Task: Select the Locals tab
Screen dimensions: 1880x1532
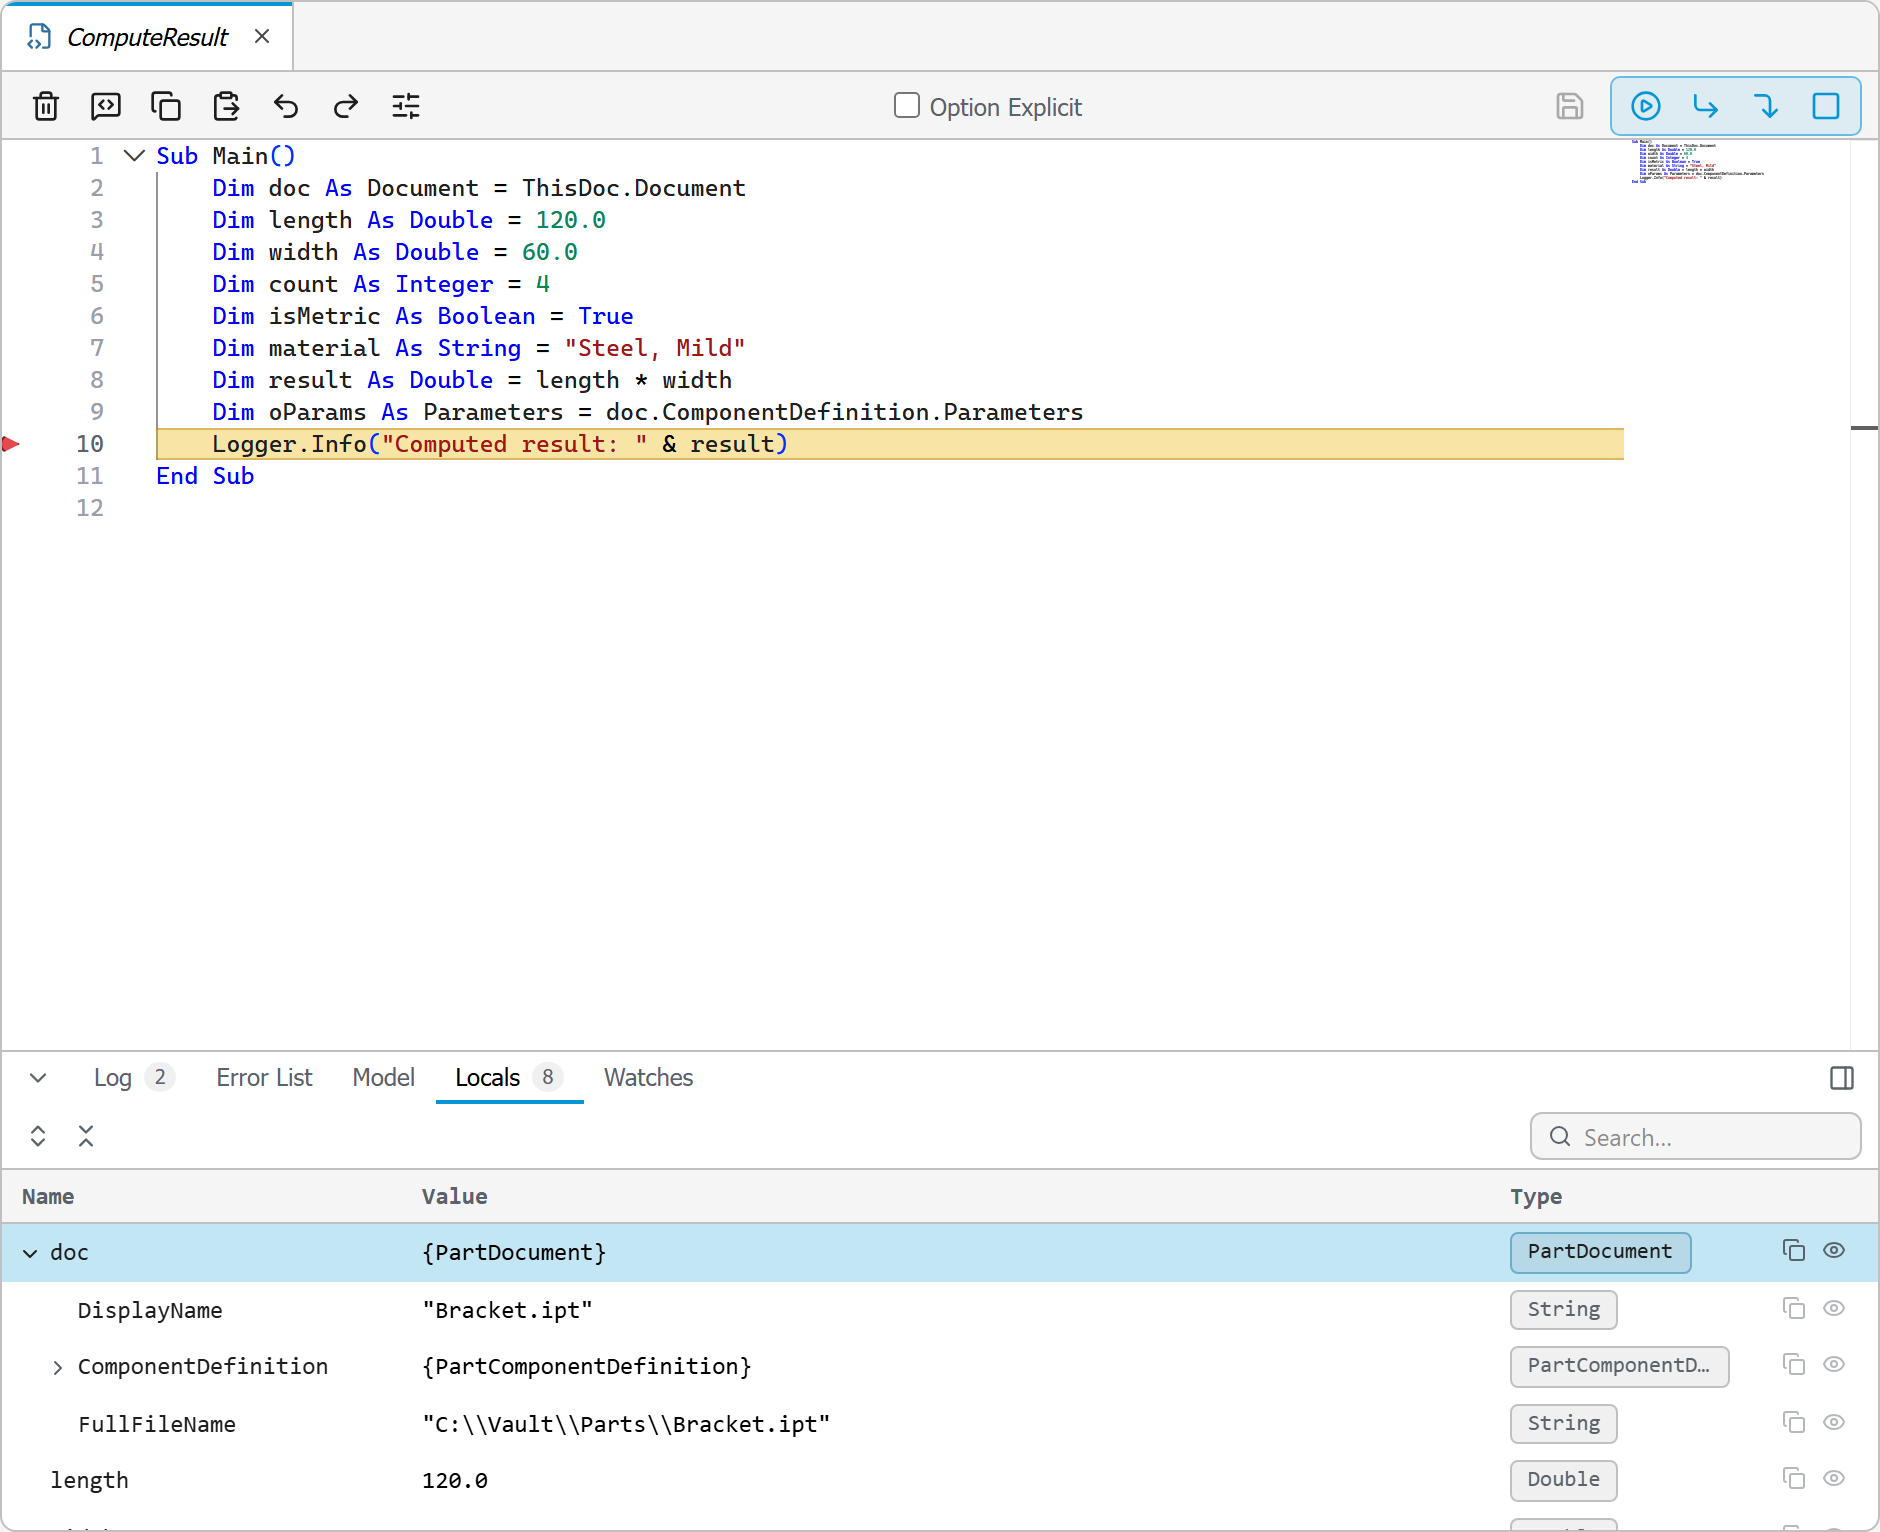Action: 509,1078
